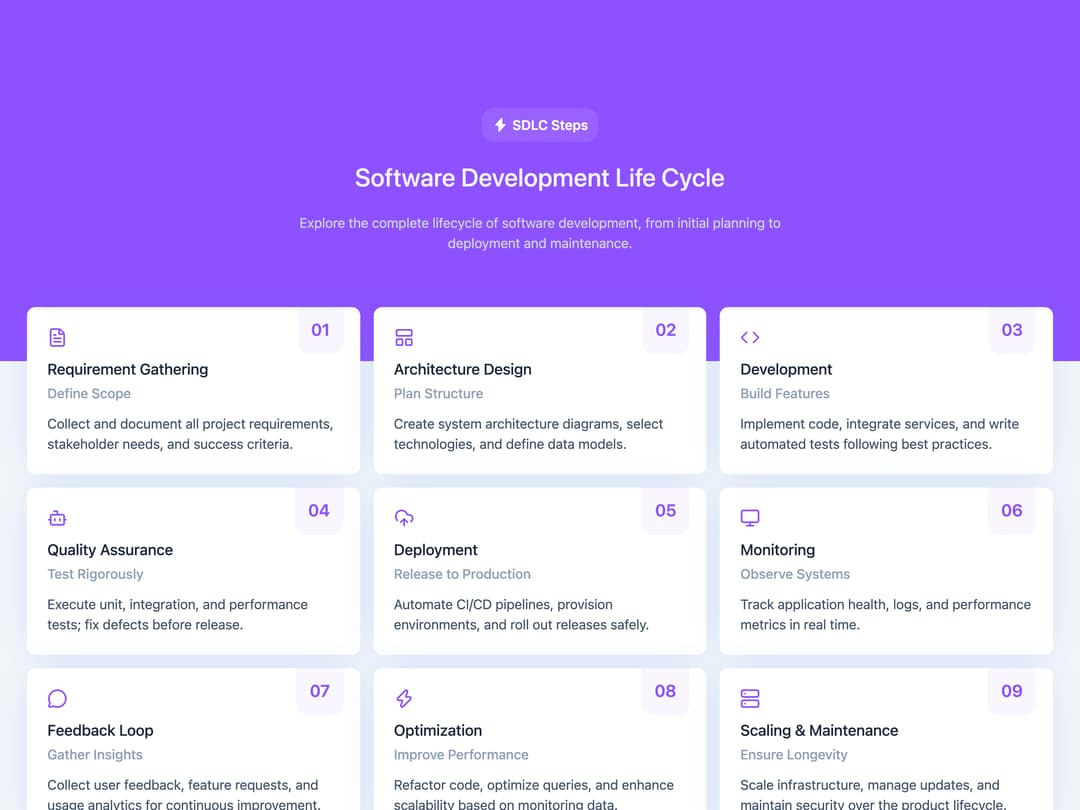Click the document icon on Requirement Gathering card
This screenshot has height=810, width=1080.
tap(57, 337)
